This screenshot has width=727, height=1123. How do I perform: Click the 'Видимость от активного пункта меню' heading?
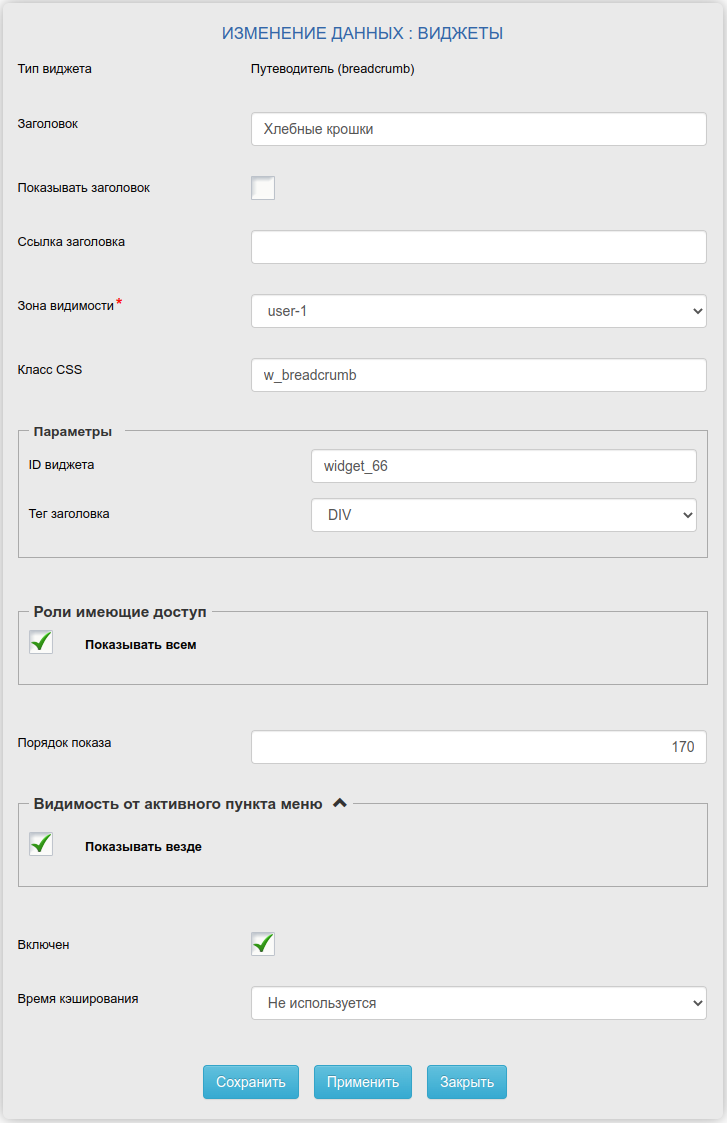coord(178,804)
